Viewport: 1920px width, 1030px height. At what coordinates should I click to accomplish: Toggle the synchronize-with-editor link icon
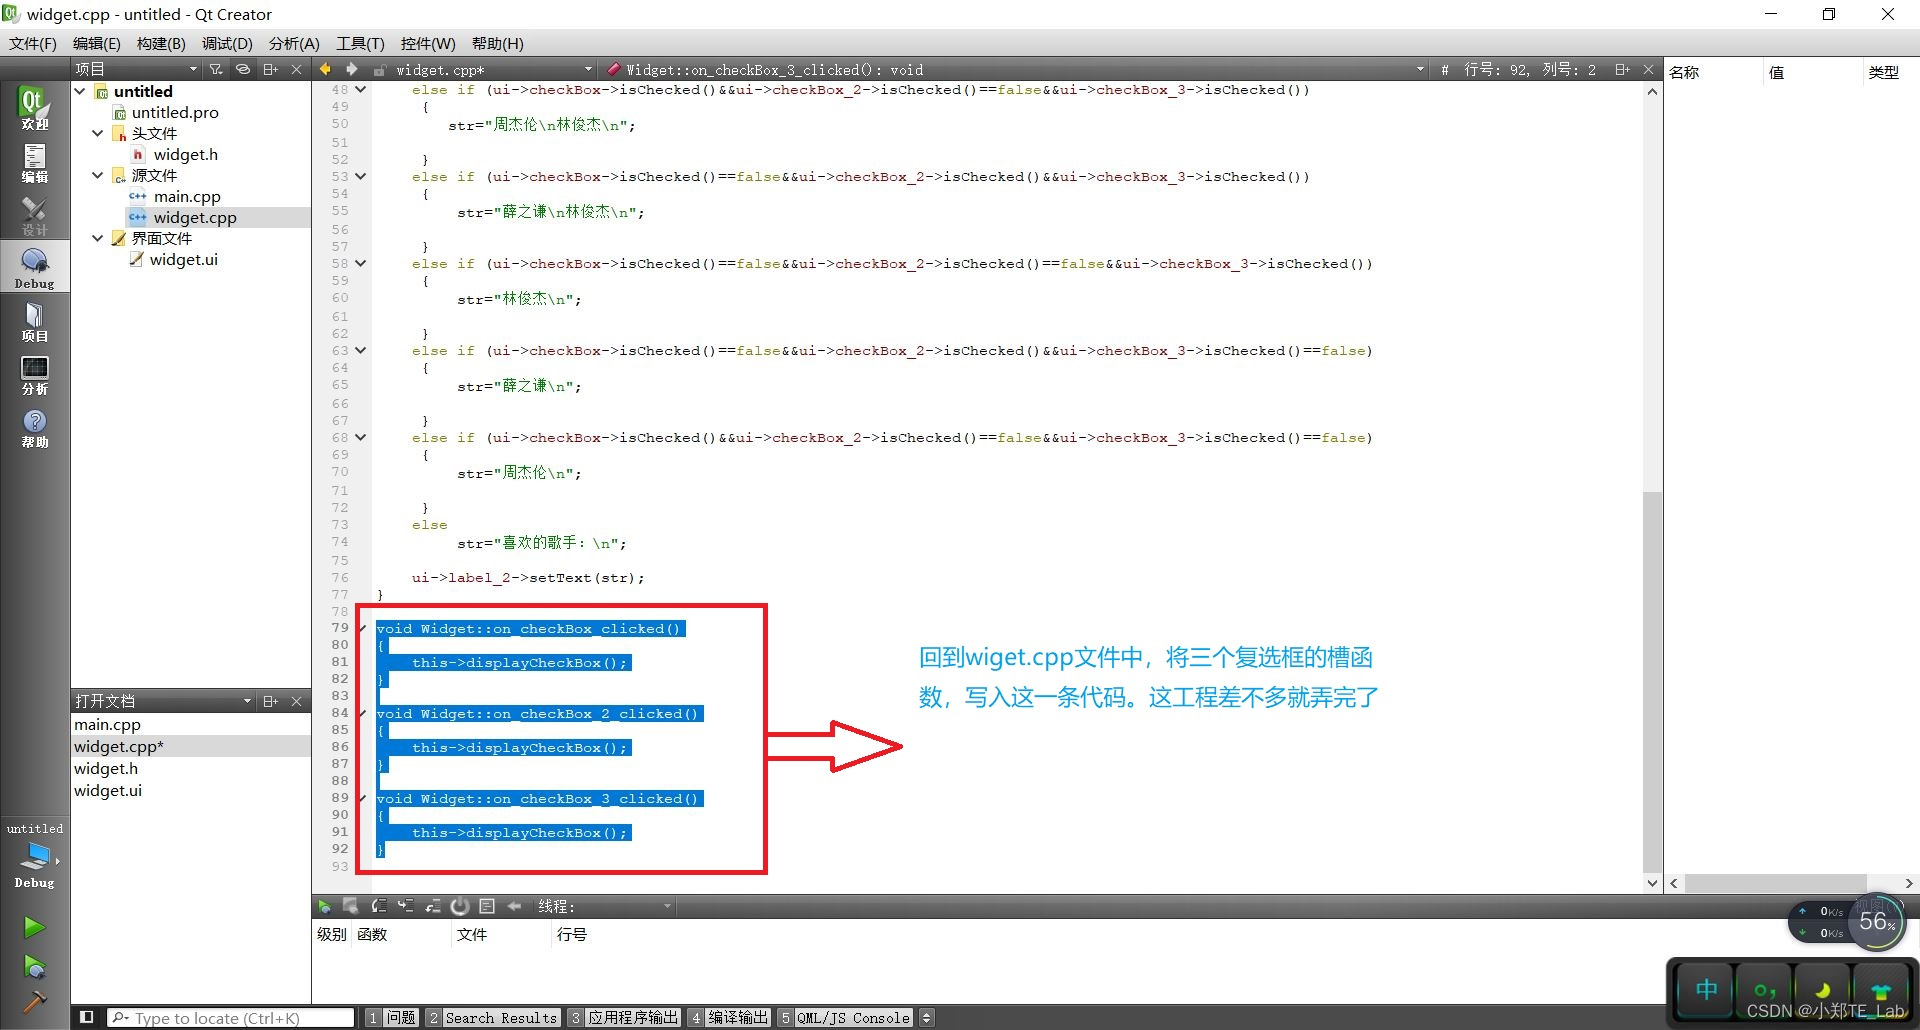(x=242, y=69)
